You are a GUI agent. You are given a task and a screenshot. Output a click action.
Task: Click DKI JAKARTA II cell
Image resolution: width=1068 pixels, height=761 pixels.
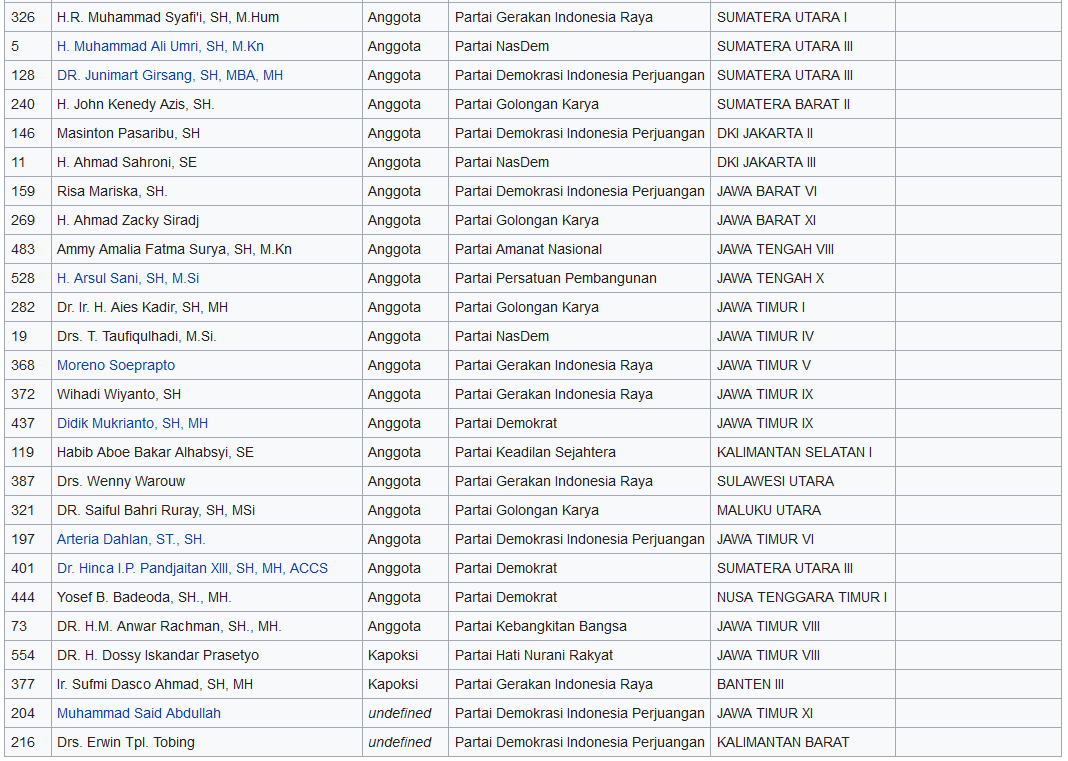[803, 134]
